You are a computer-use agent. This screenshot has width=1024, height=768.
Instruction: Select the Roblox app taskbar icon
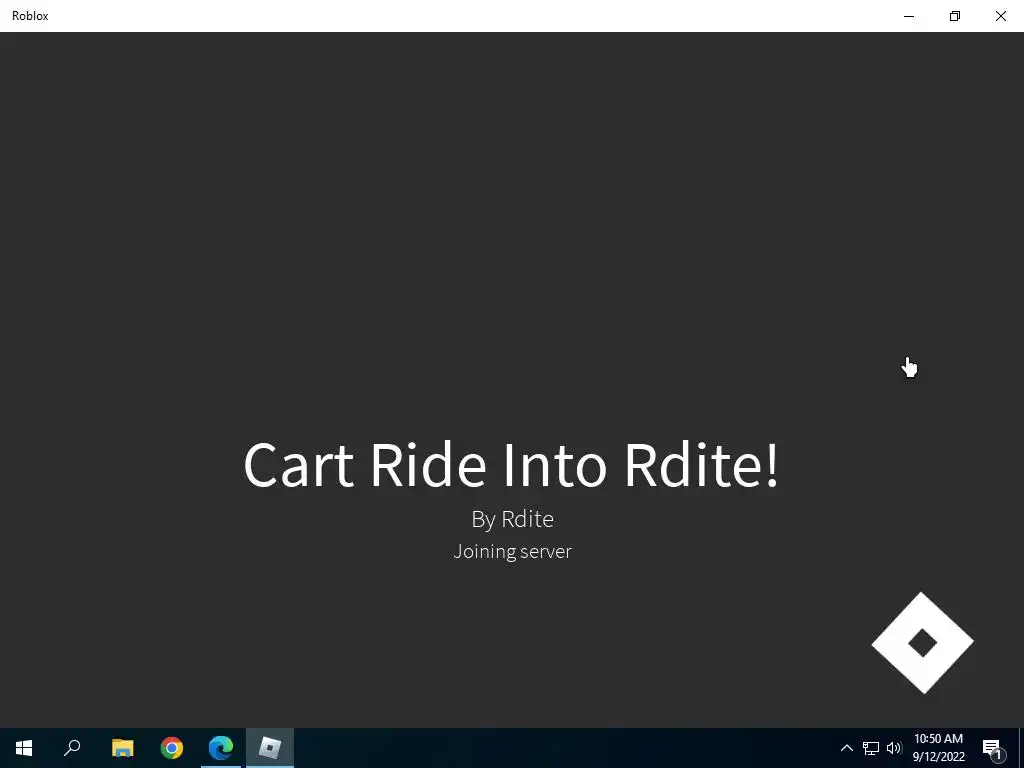click(270, 748)
